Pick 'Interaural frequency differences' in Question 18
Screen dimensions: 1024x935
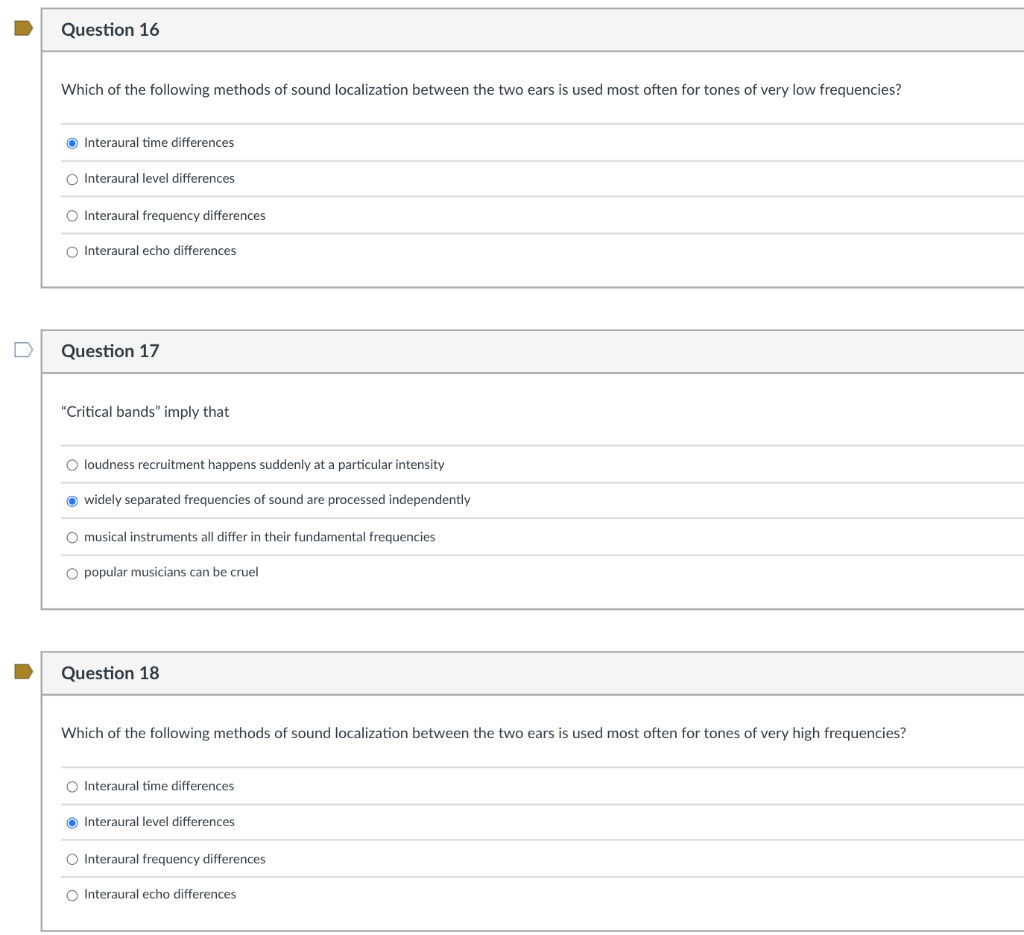point(72,860)
